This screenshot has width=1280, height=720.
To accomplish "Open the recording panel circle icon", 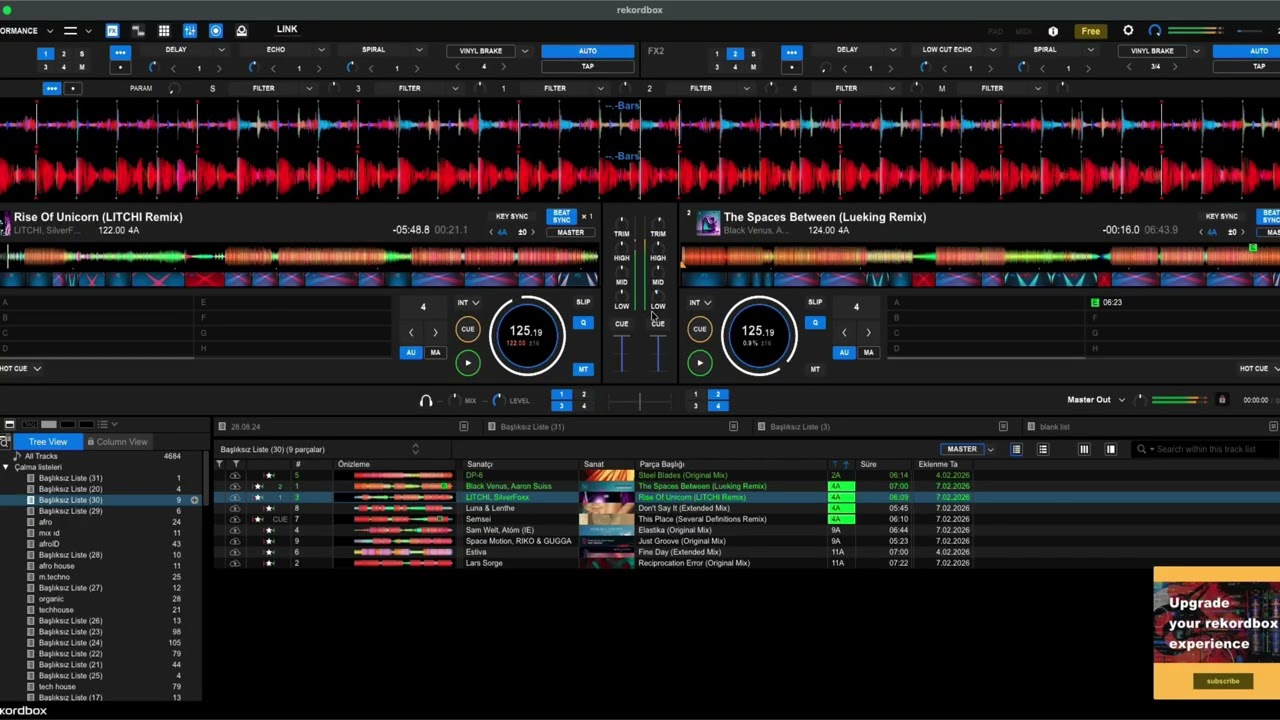I will pyautogui.click(x=216, y=31).
